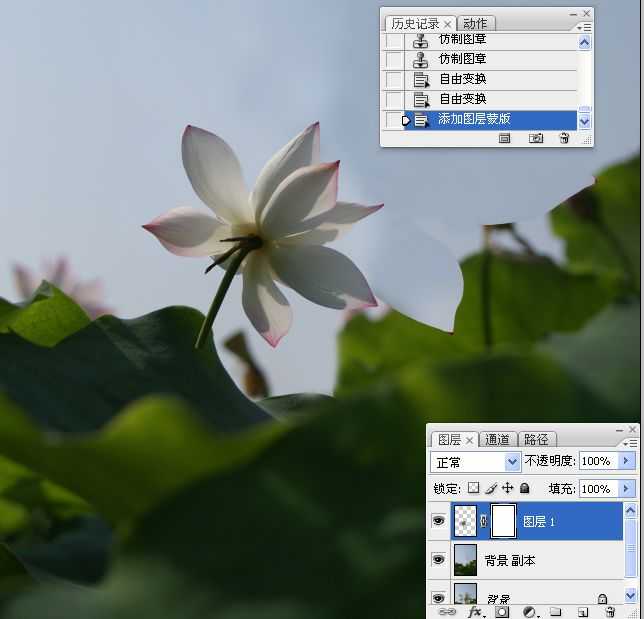
Task: Toggle lock transparent pixels option
Action: pyautogui.click(x=474, y=489)
